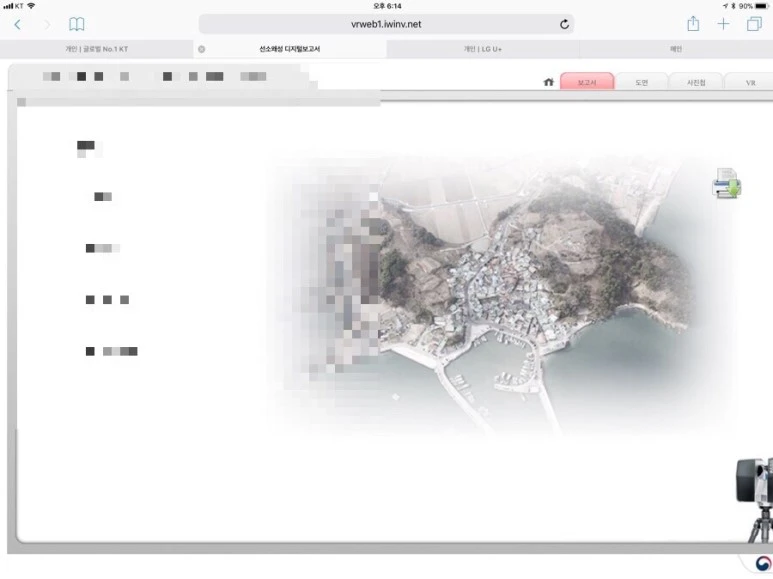Open the Safari share sheet icon
This screenshot has width=773, height=579.
click(693, 23)
